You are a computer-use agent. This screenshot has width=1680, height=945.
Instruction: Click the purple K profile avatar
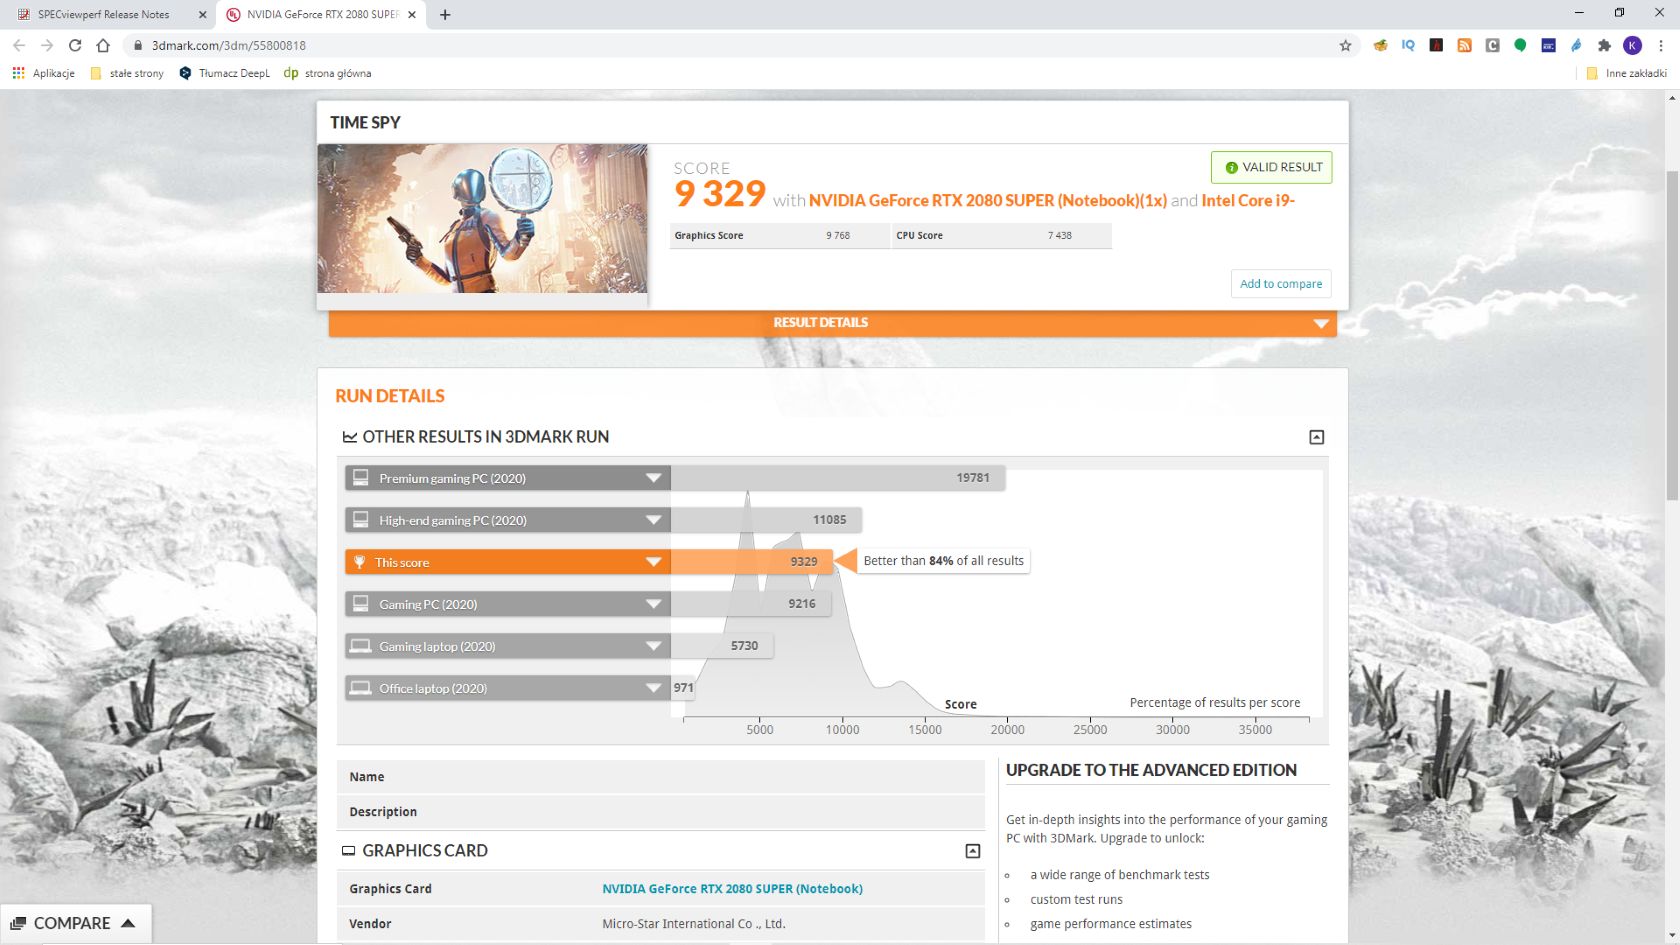pos(1632,45)
